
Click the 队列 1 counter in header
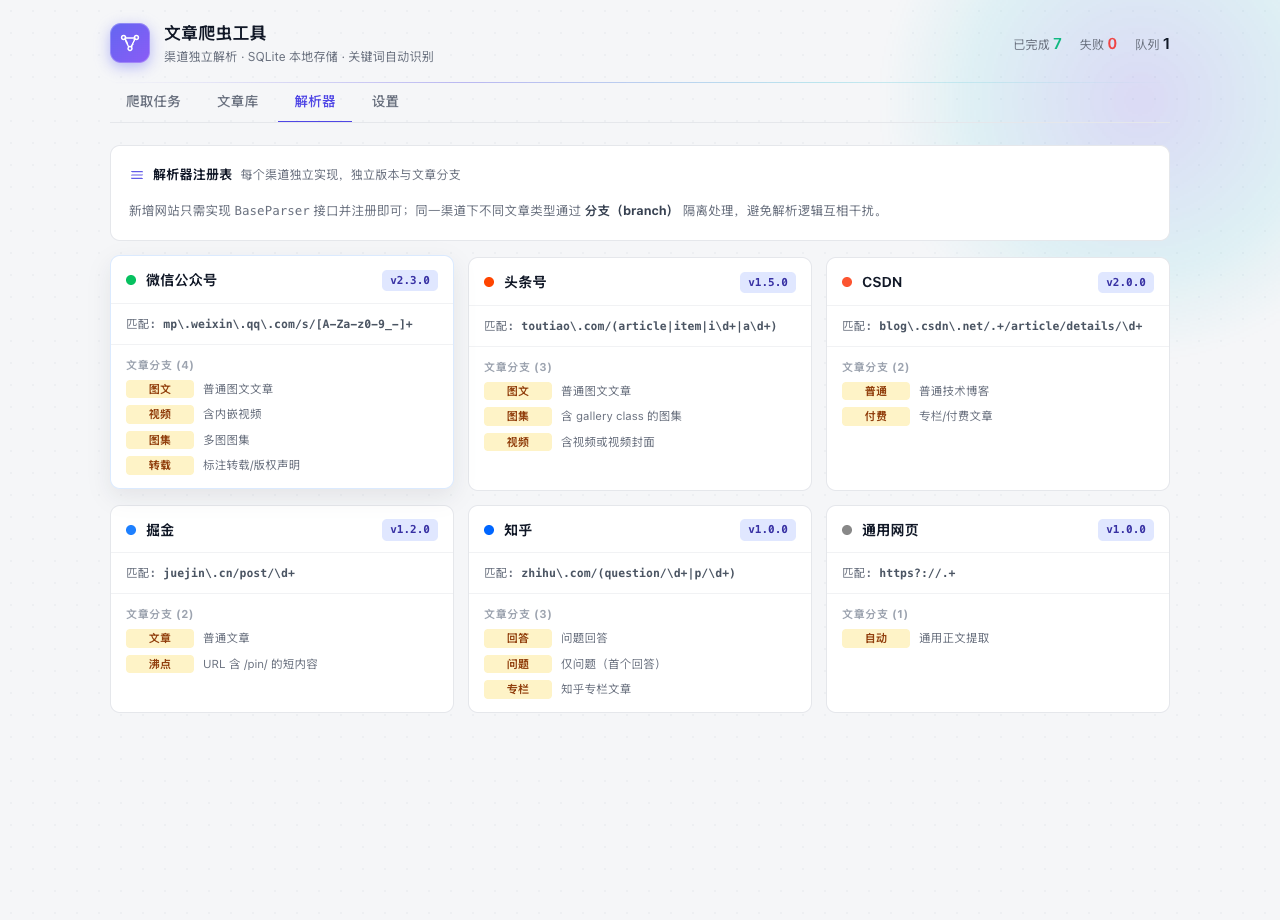pyautogui.click(x=1153, y=44)
